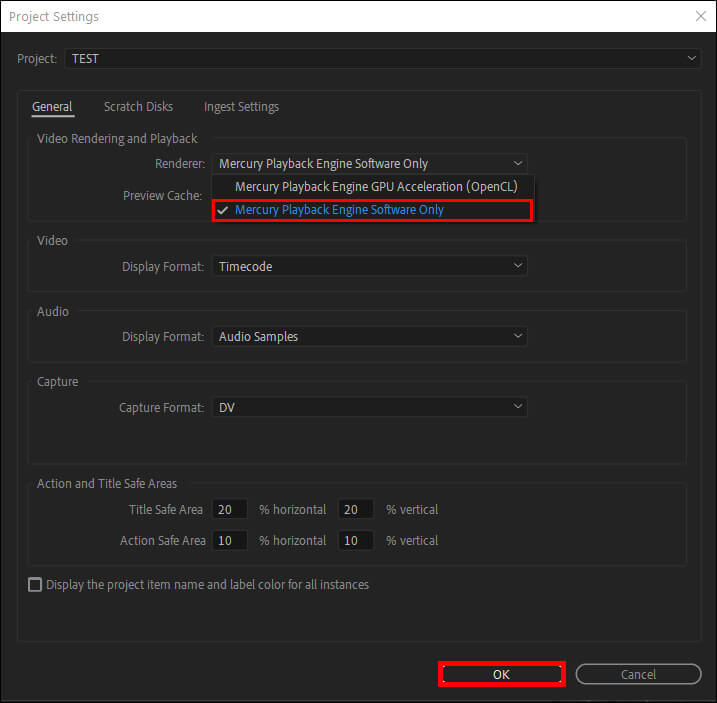Confirm settings with the OK button
This screenshot has height=703, width=717.
click(x=502, y=674)
